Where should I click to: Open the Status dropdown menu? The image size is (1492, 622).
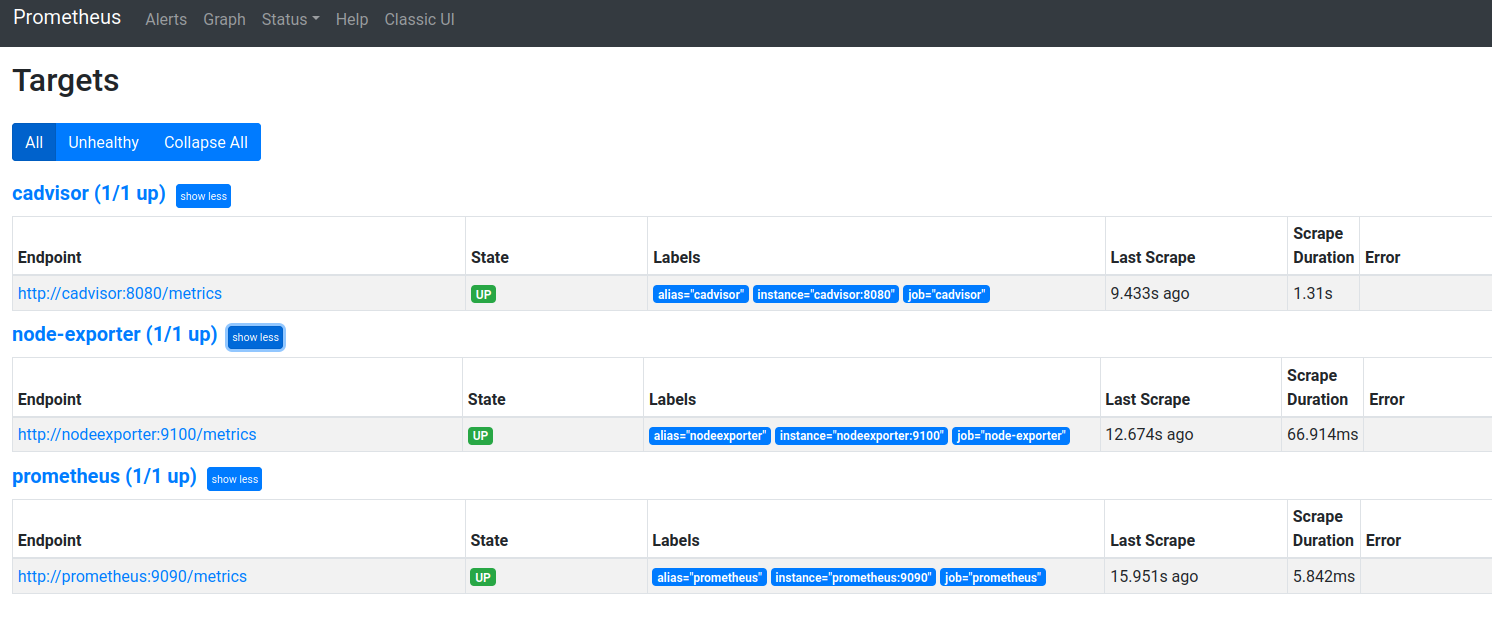[290, 19]
